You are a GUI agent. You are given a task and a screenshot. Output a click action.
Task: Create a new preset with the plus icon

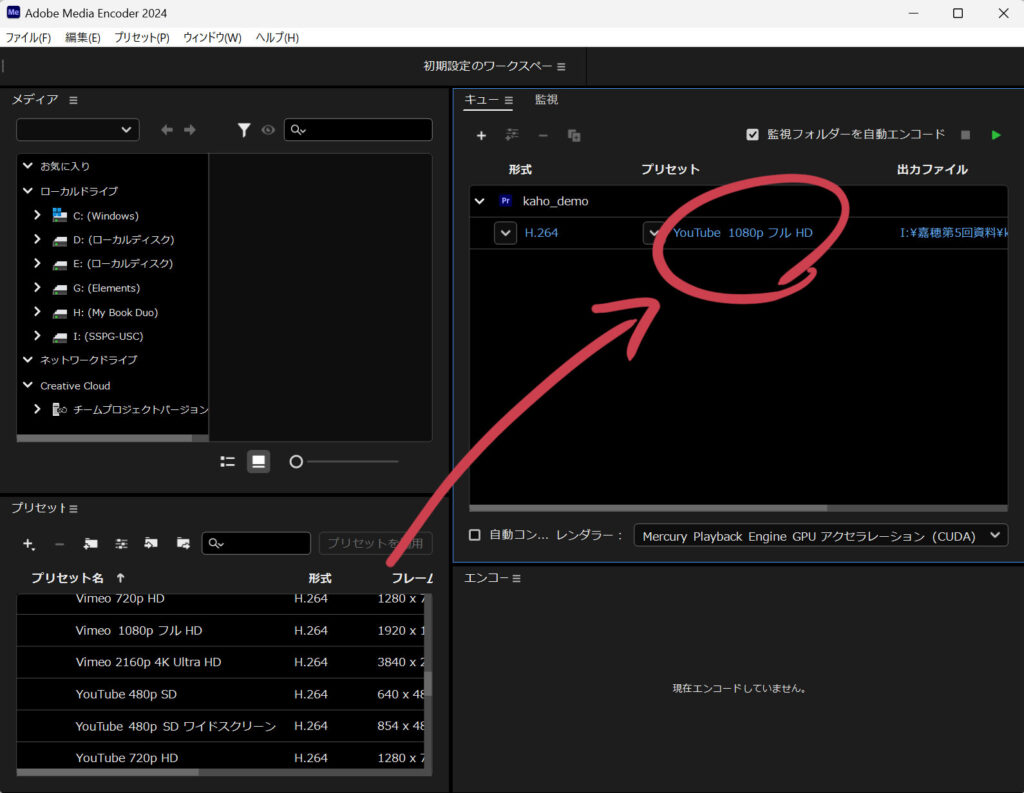[28, 544]
